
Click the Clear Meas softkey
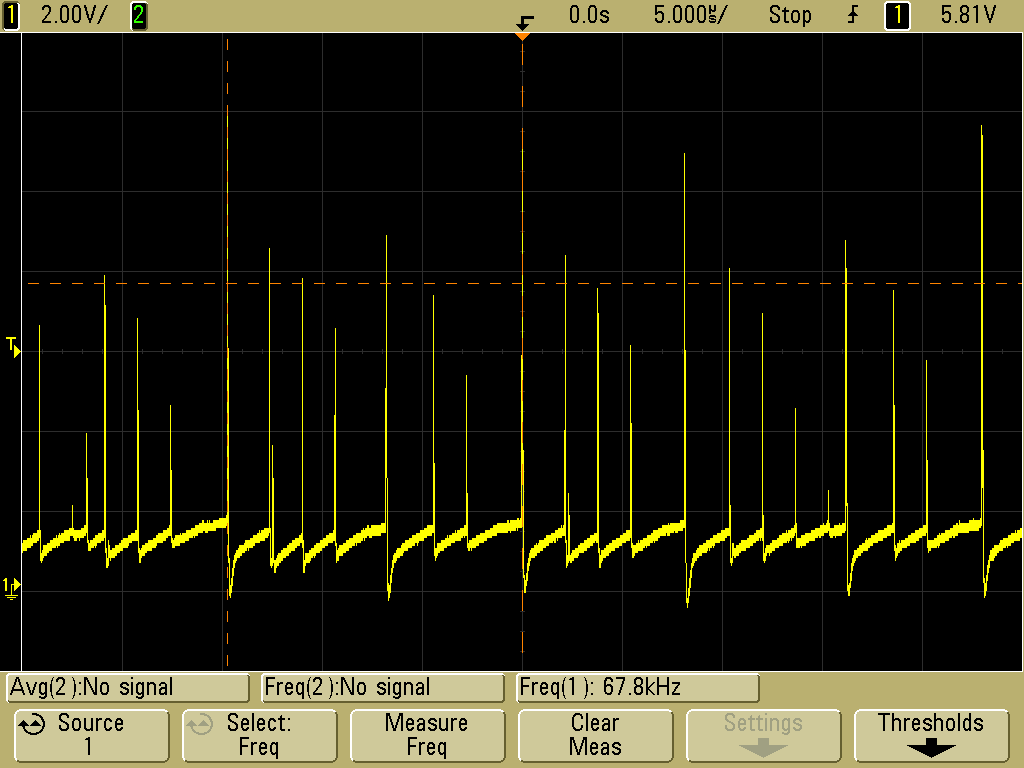point(595,736)
